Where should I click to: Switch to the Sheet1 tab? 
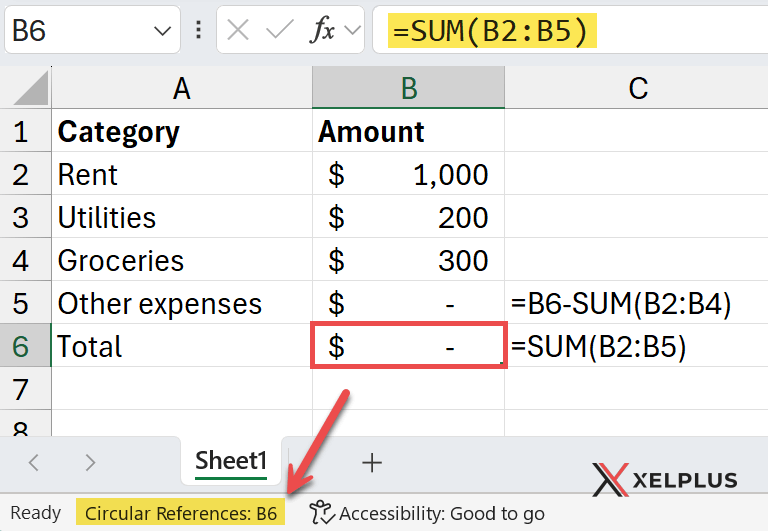point(232,461)
